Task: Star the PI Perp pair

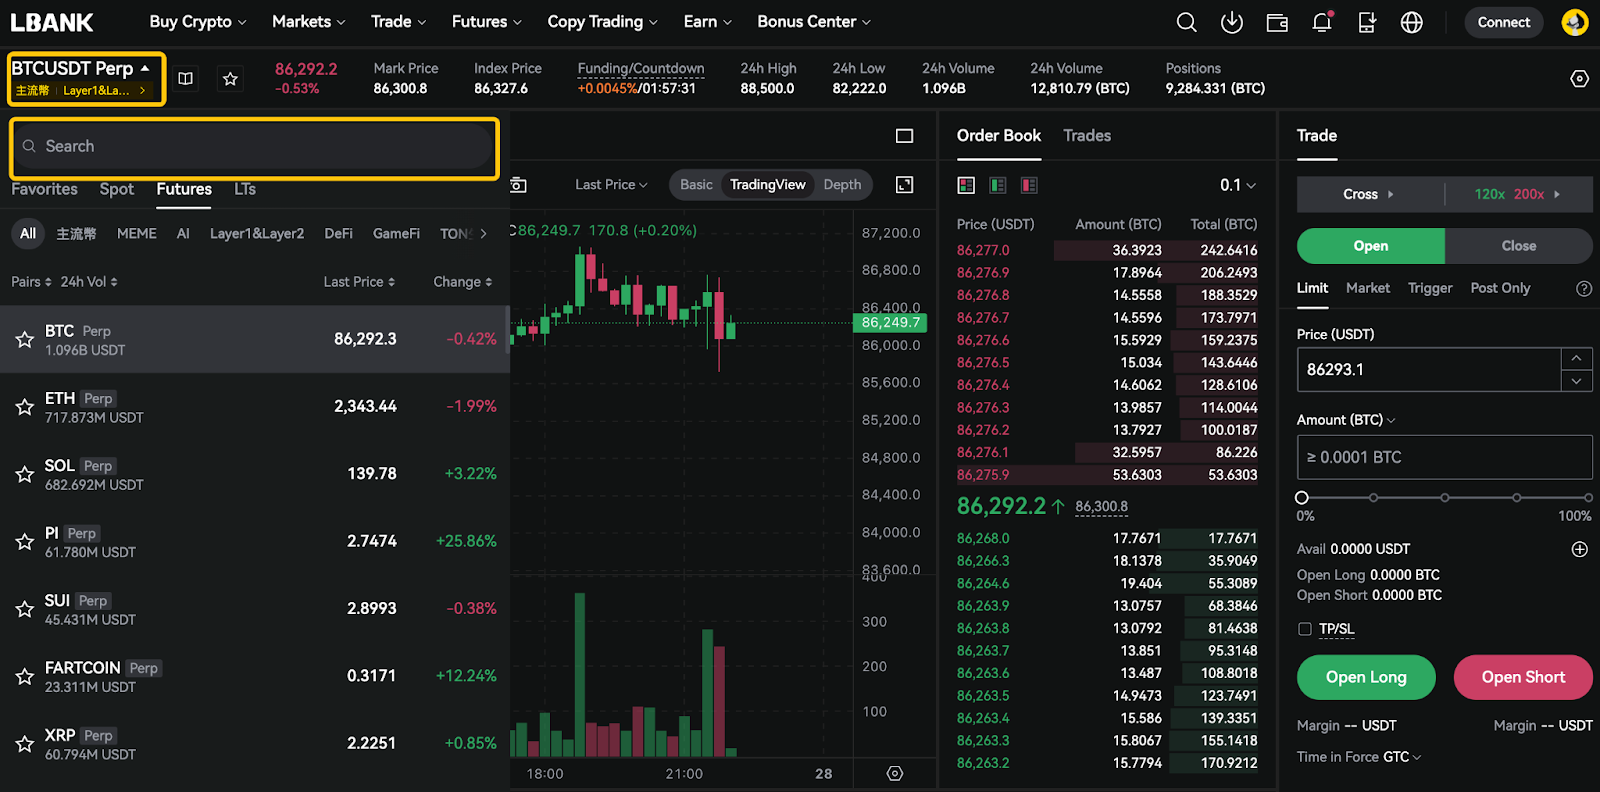Action: click(25, 542)
